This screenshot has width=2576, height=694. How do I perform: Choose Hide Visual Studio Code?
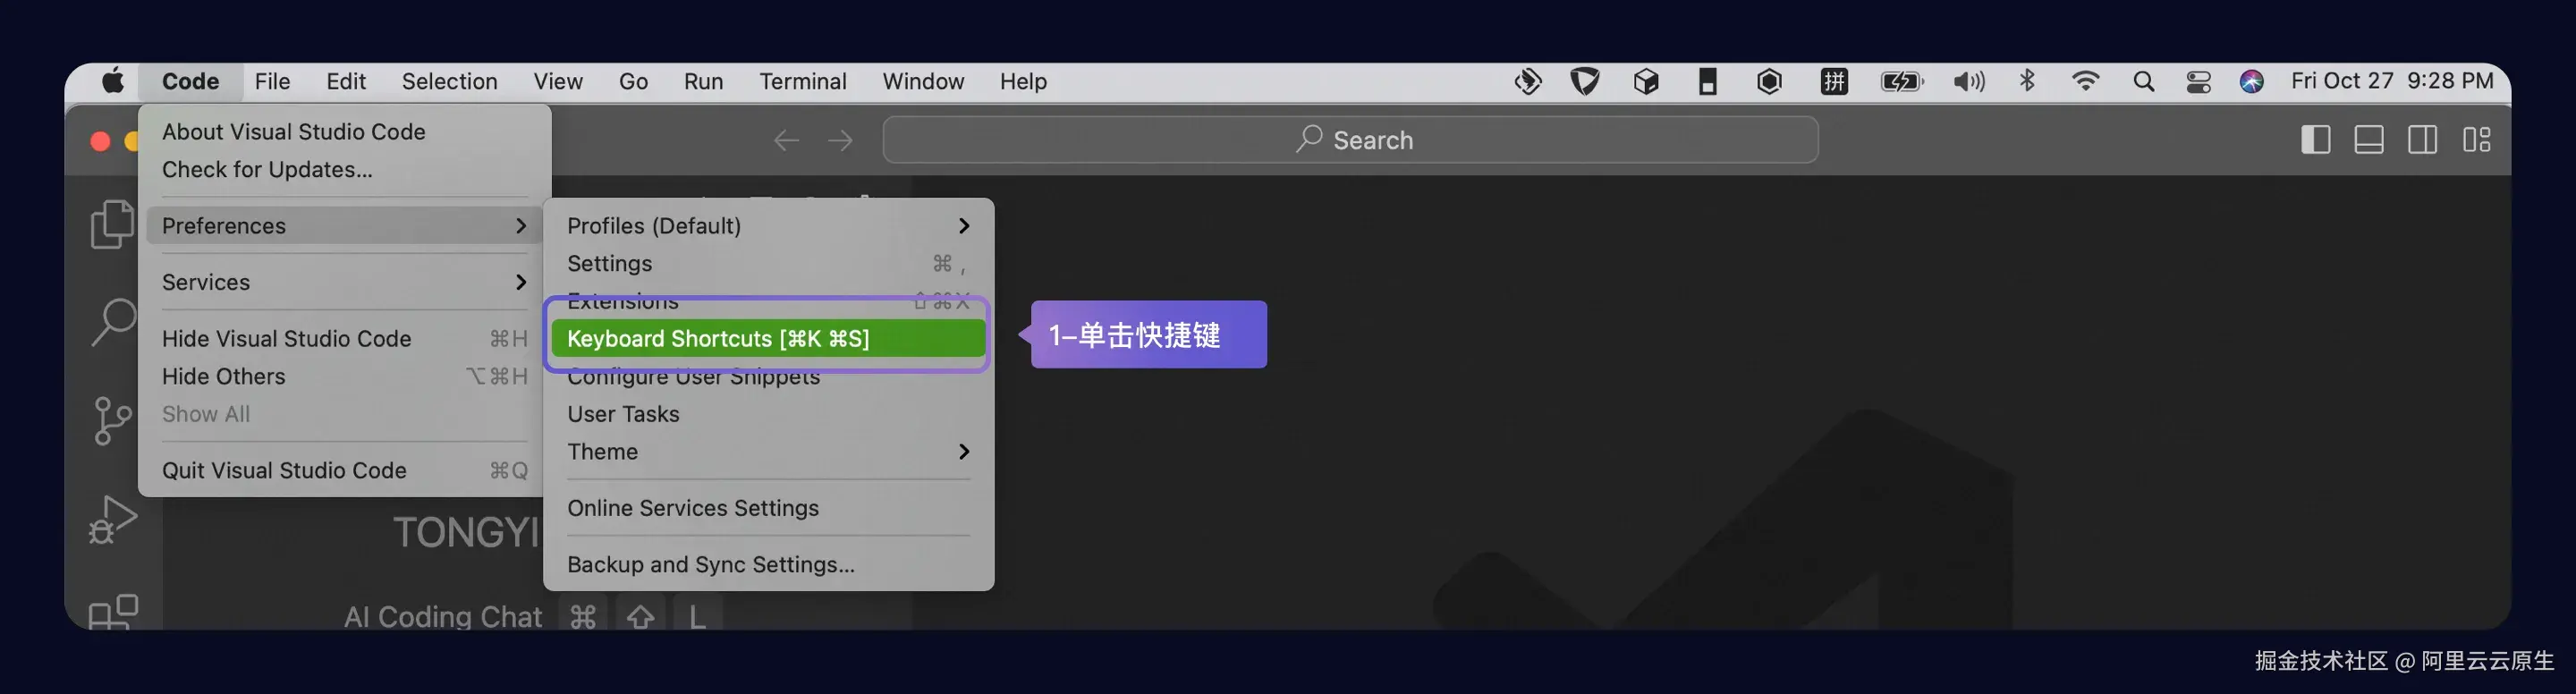point(344,339)
